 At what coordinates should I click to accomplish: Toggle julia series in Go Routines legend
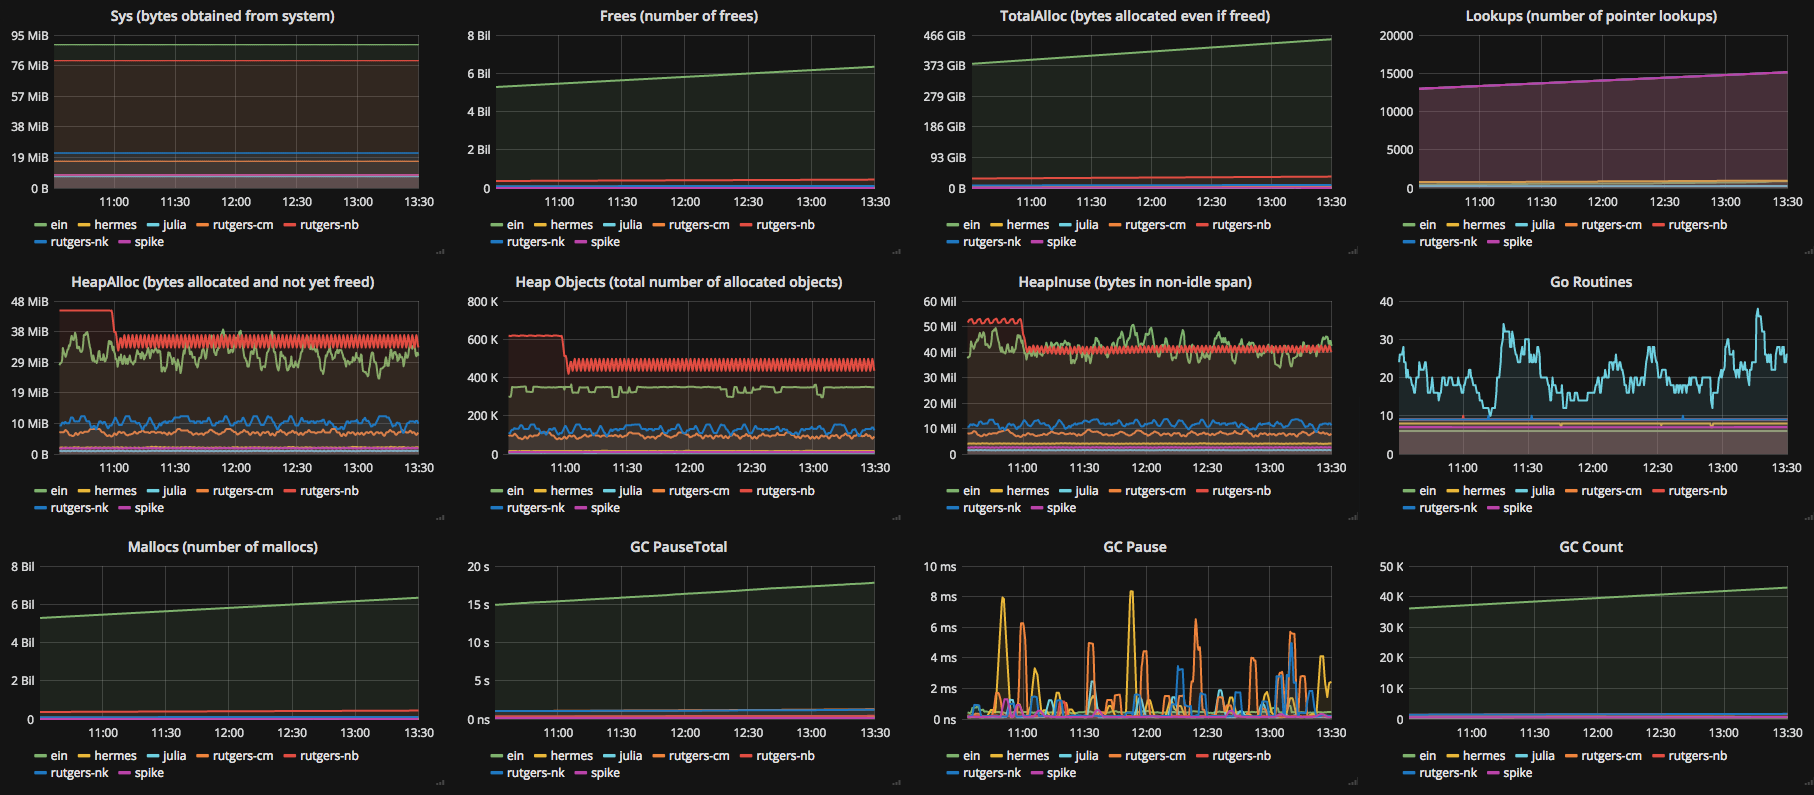click(x=1542, y=491)
